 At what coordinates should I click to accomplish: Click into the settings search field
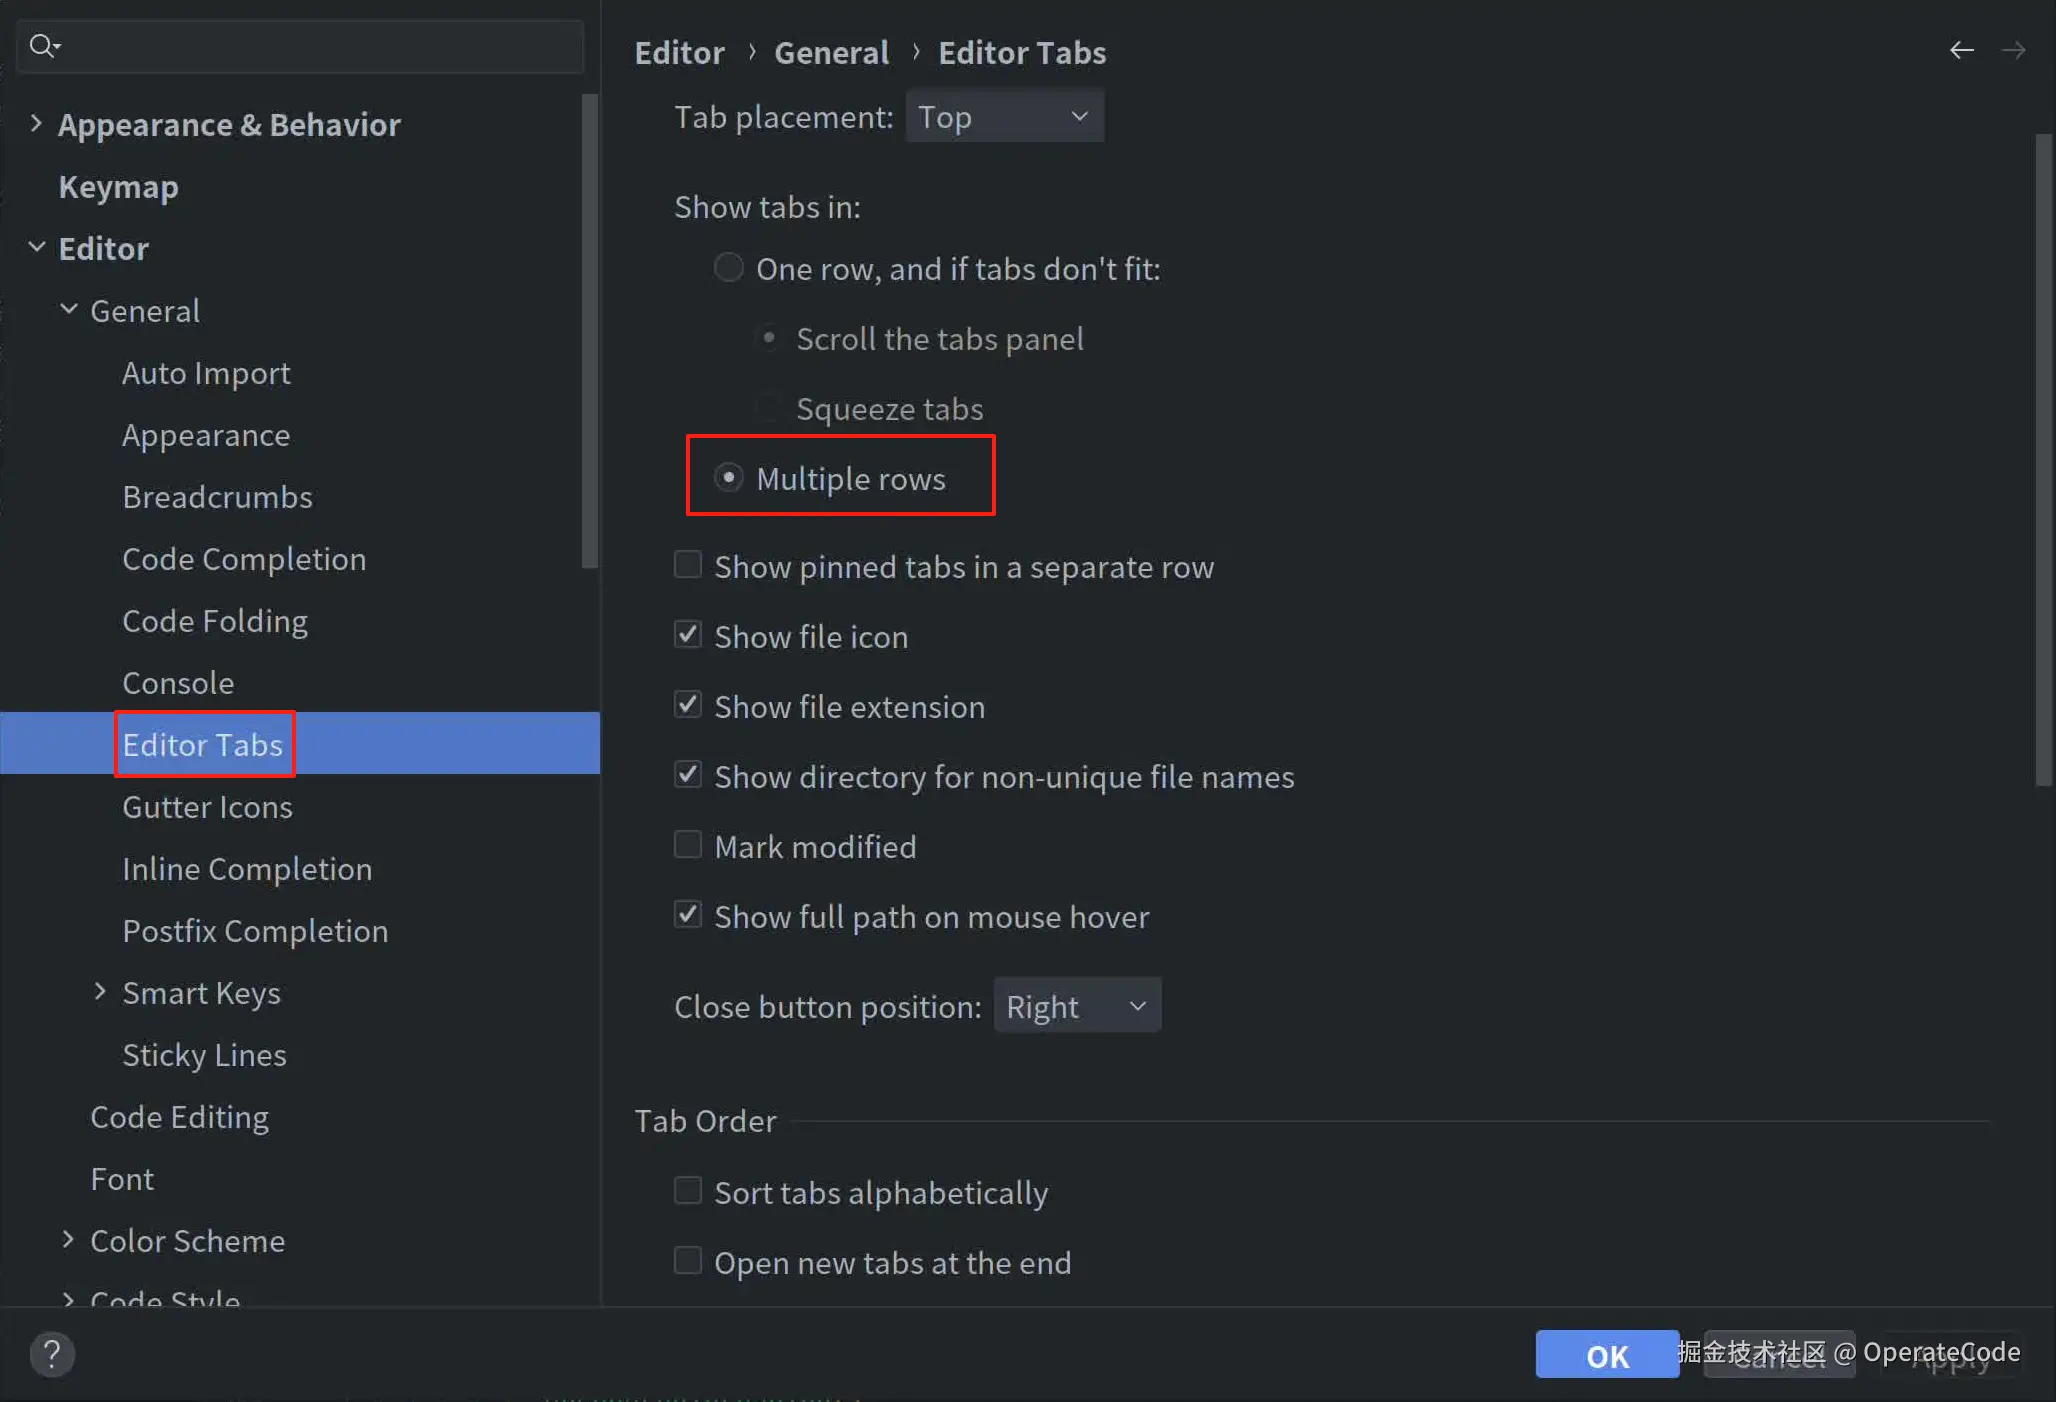coord(320,46)
